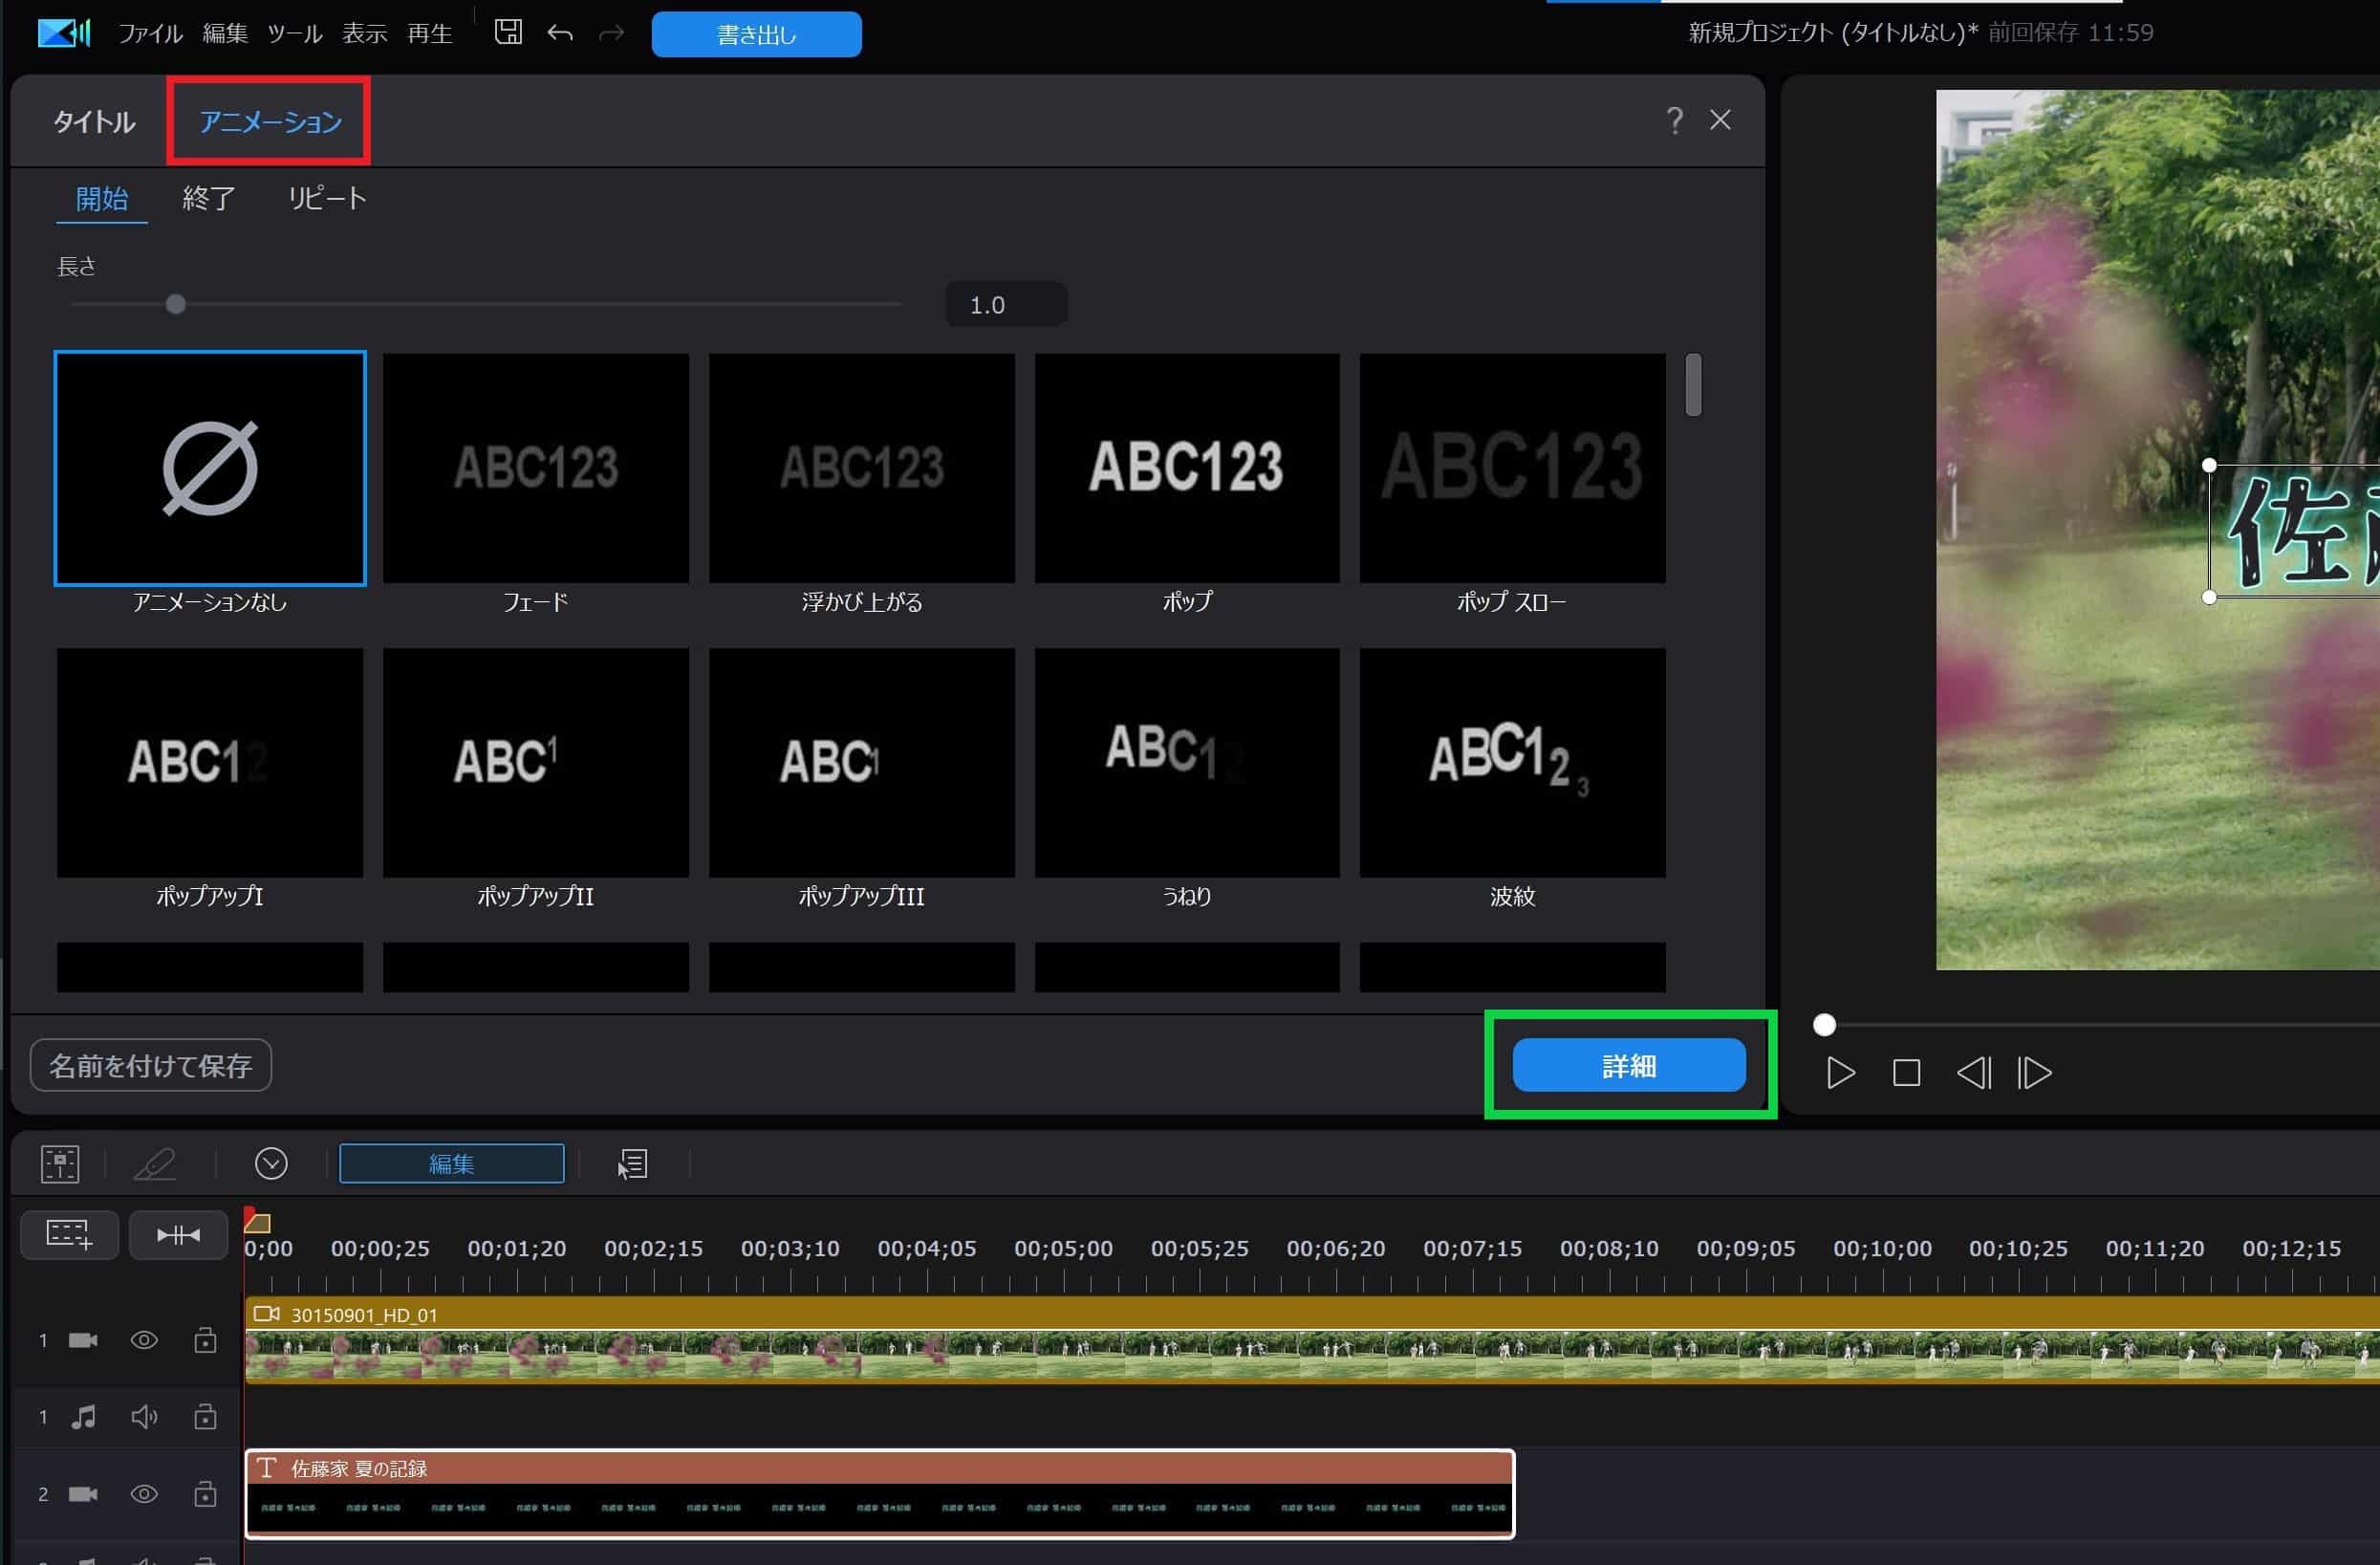The height and width of the screenshot is (1565, 2380).
Task: Toggle visibility of track 2
Action: click(144, 1494)
